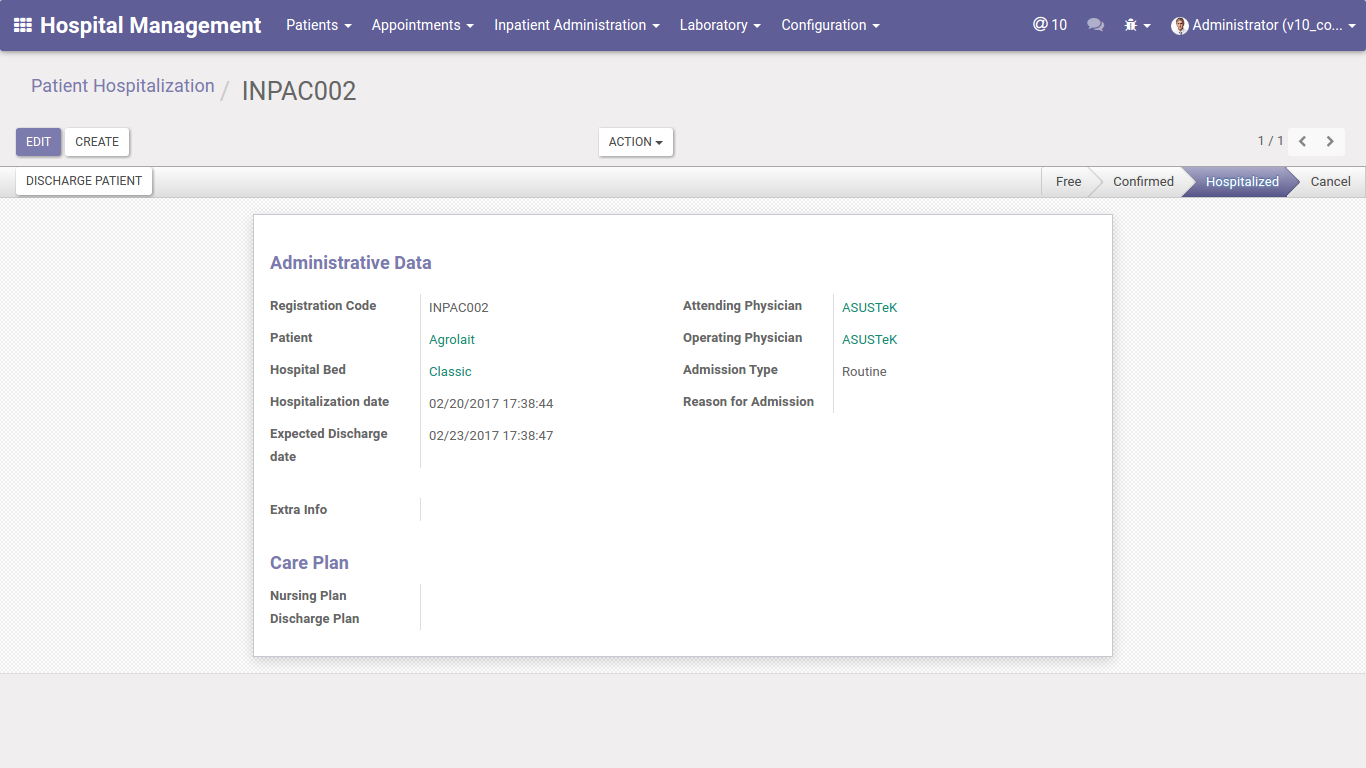Expand the Patients menu
The image size is (1366, 768).
[319, 25]
